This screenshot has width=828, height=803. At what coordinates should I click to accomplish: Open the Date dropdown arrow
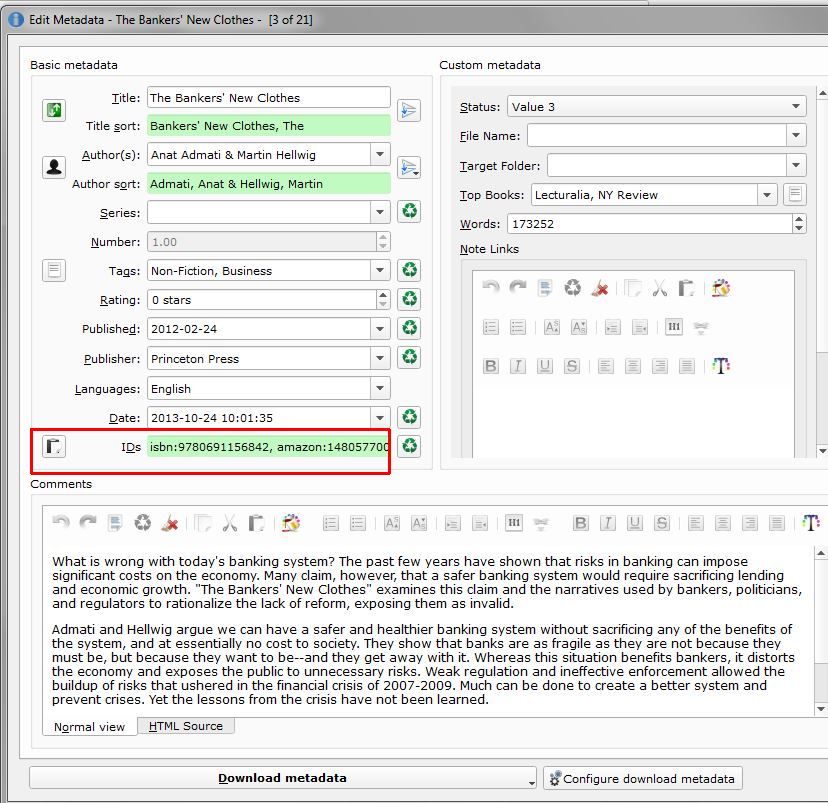(380, 418)
